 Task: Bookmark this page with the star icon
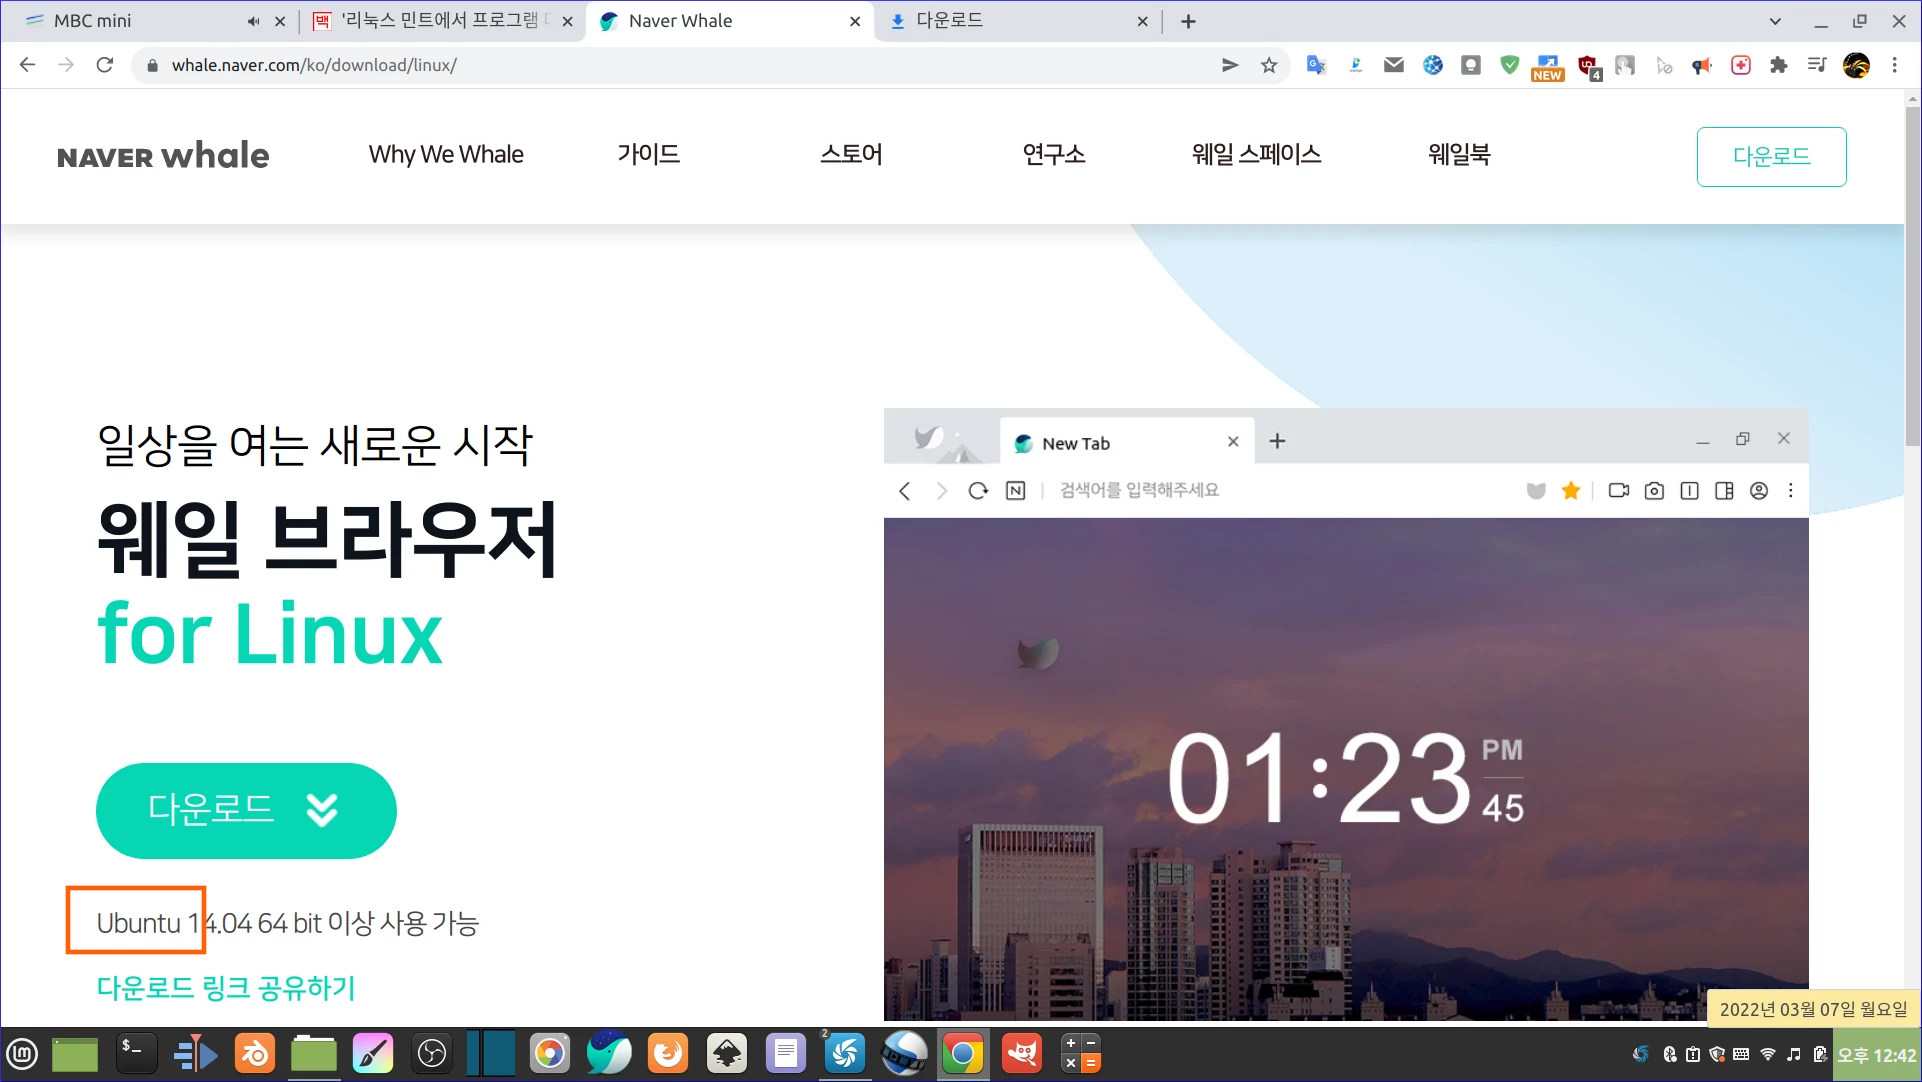tap(1269, 65)
